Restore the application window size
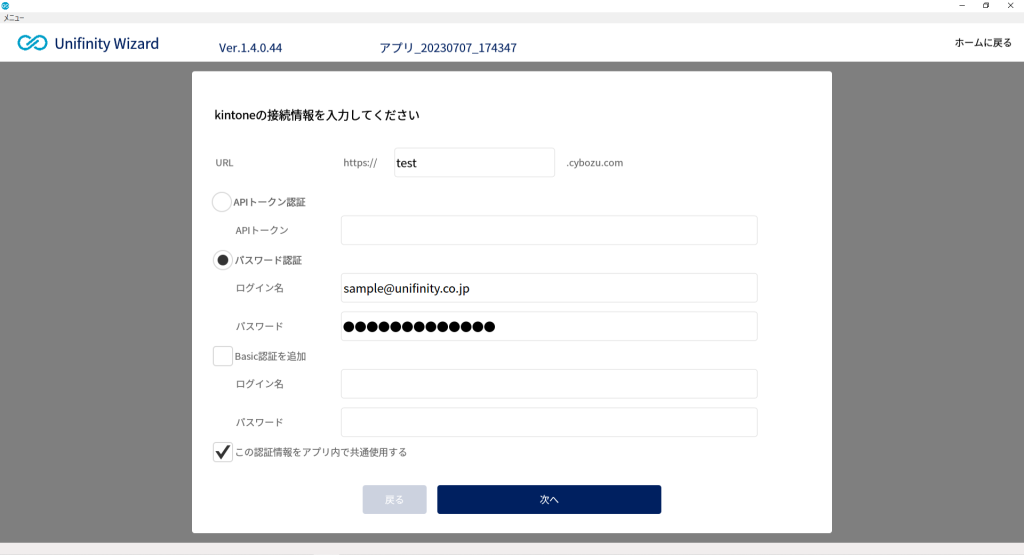 [986, 5]
